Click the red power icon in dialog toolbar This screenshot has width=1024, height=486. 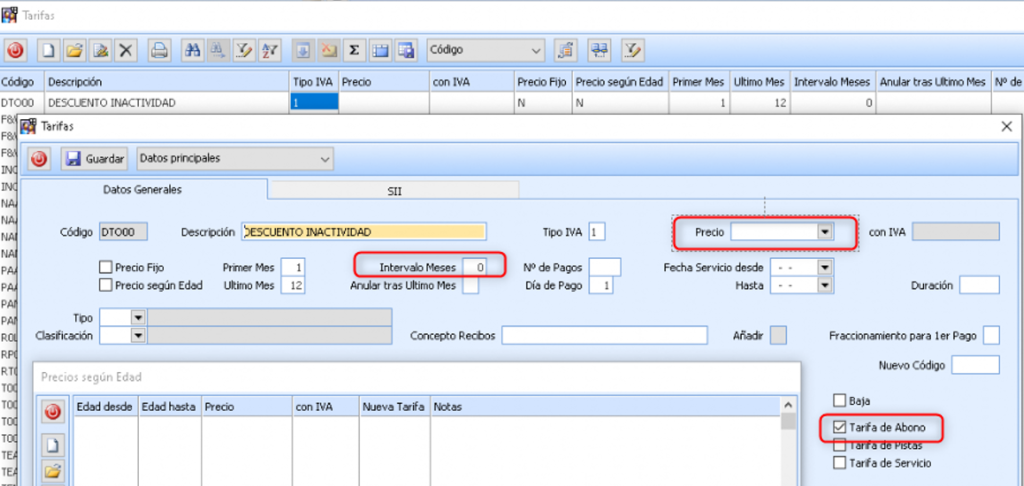(39, 158)
